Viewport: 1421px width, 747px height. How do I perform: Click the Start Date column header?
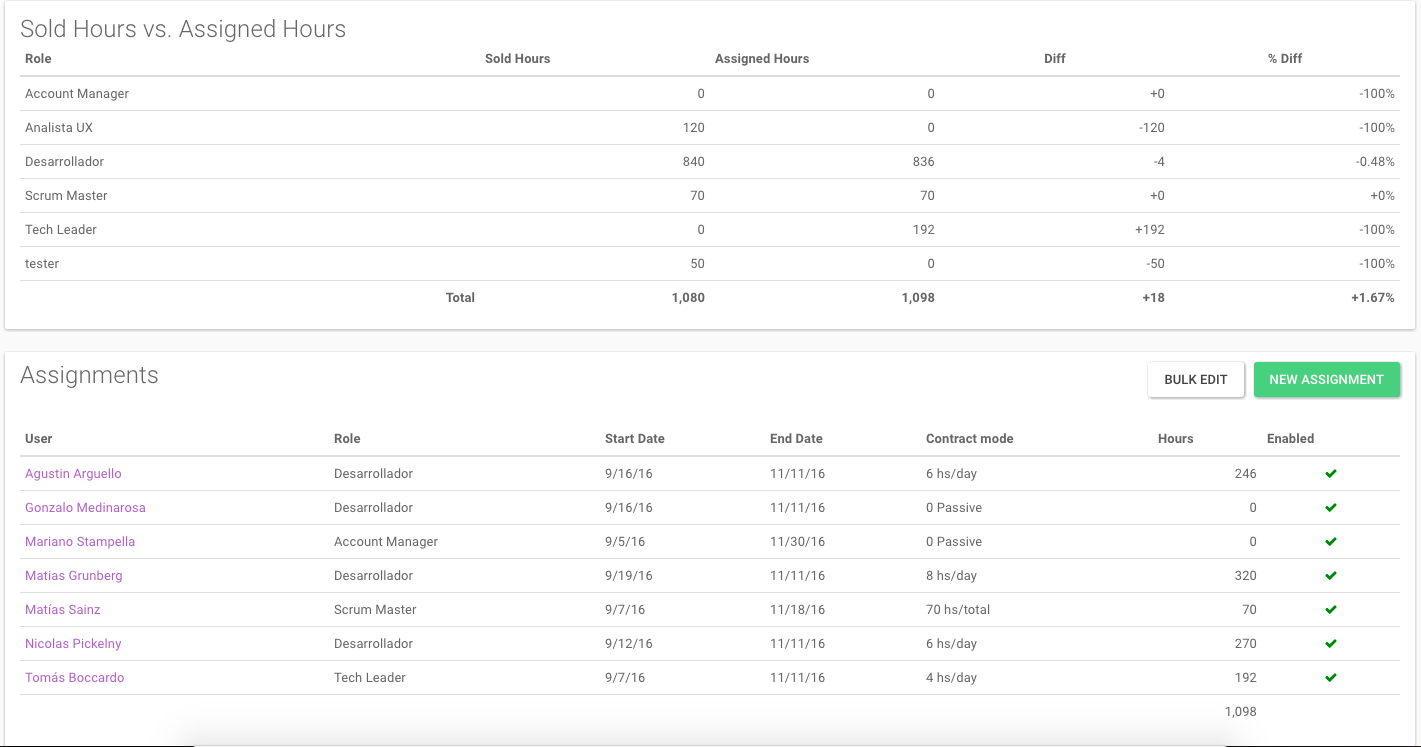[634, 439]
